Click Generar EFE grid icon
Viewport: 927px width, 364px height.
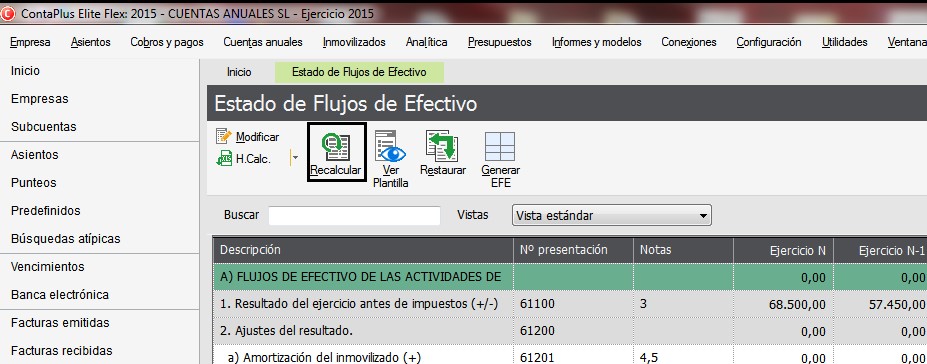tap(500, 146)
